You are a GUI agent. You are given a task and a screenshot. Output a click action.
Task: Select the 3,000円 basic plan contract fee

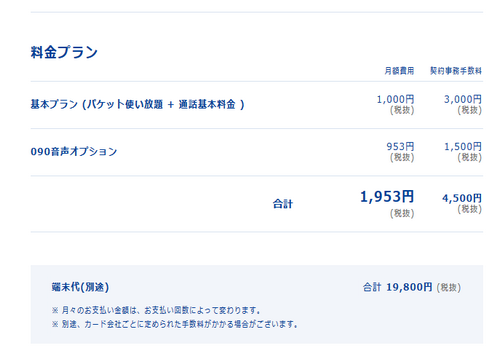[463, 99]
